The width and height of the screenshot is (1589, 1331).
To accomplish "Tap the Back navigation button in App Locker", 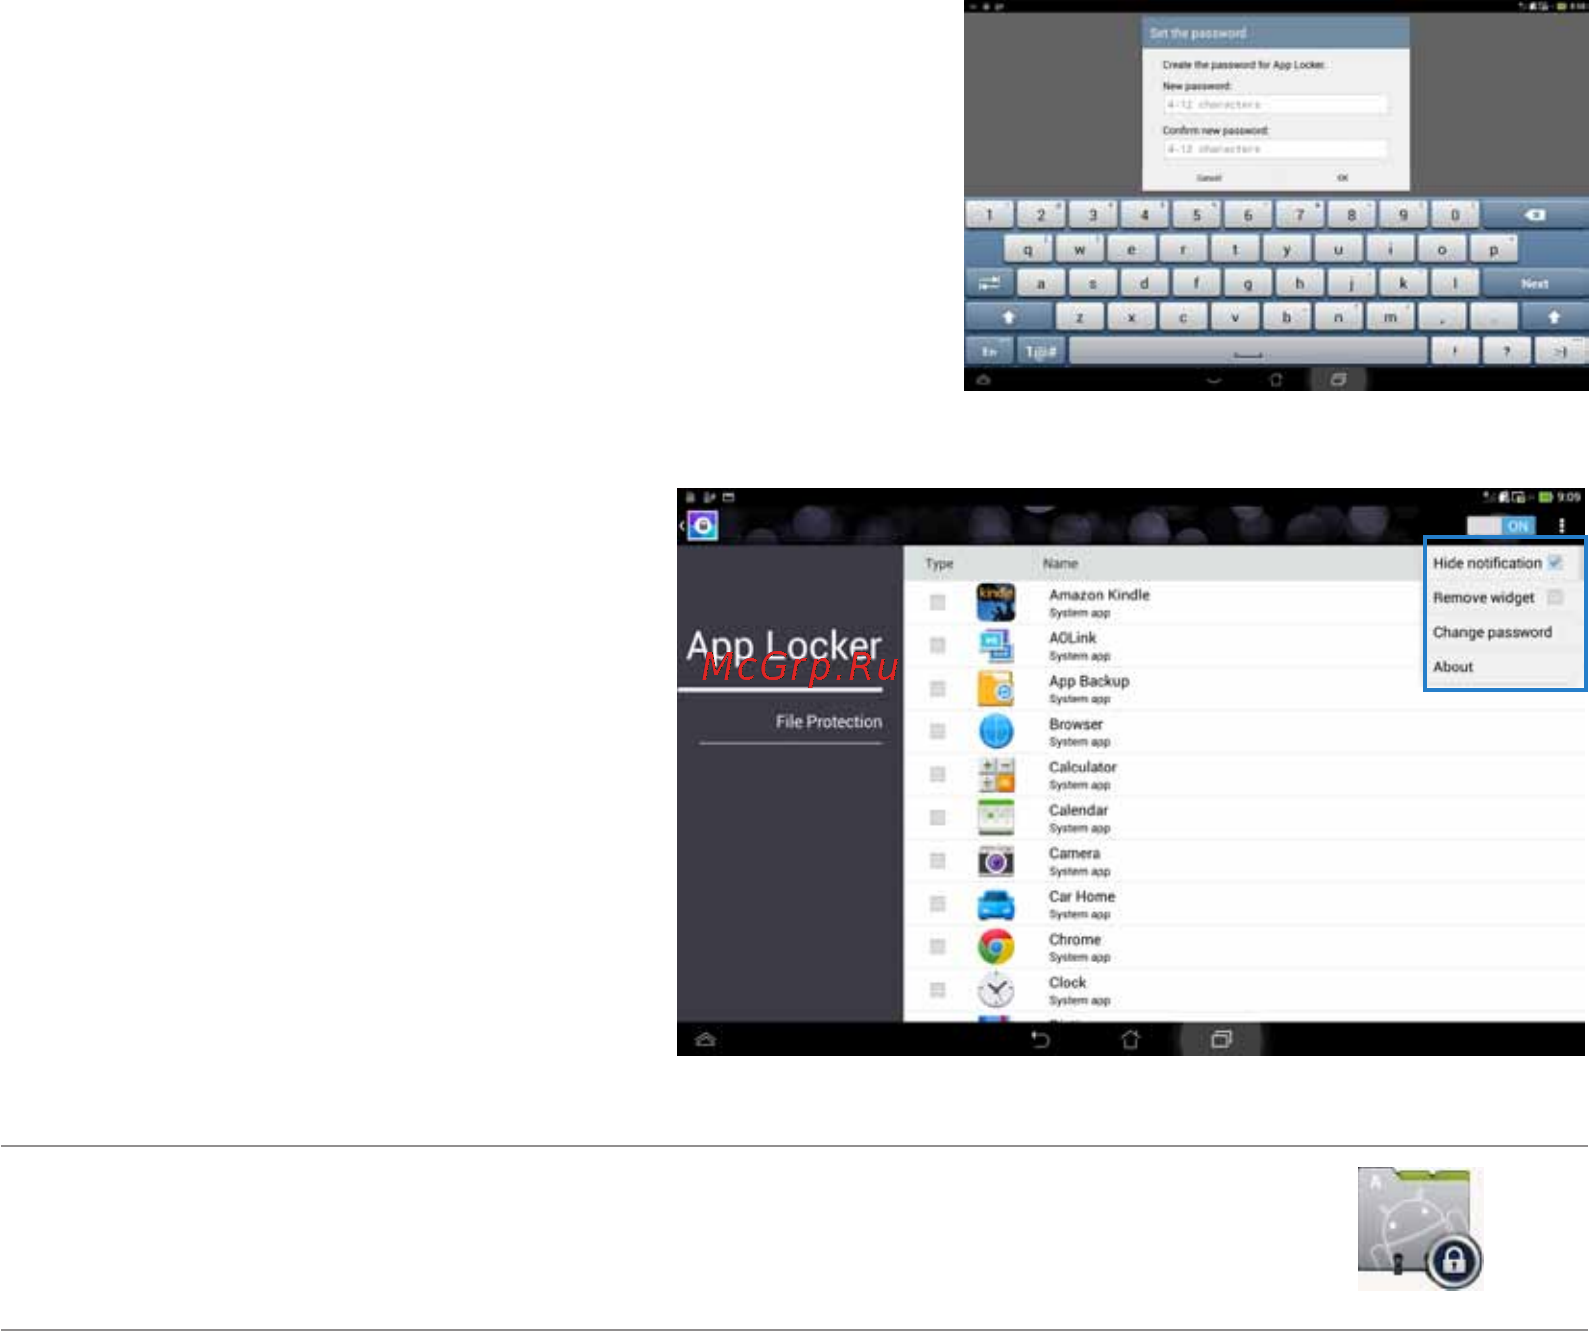I will pyautogui.click(x=1040, y=1040).
